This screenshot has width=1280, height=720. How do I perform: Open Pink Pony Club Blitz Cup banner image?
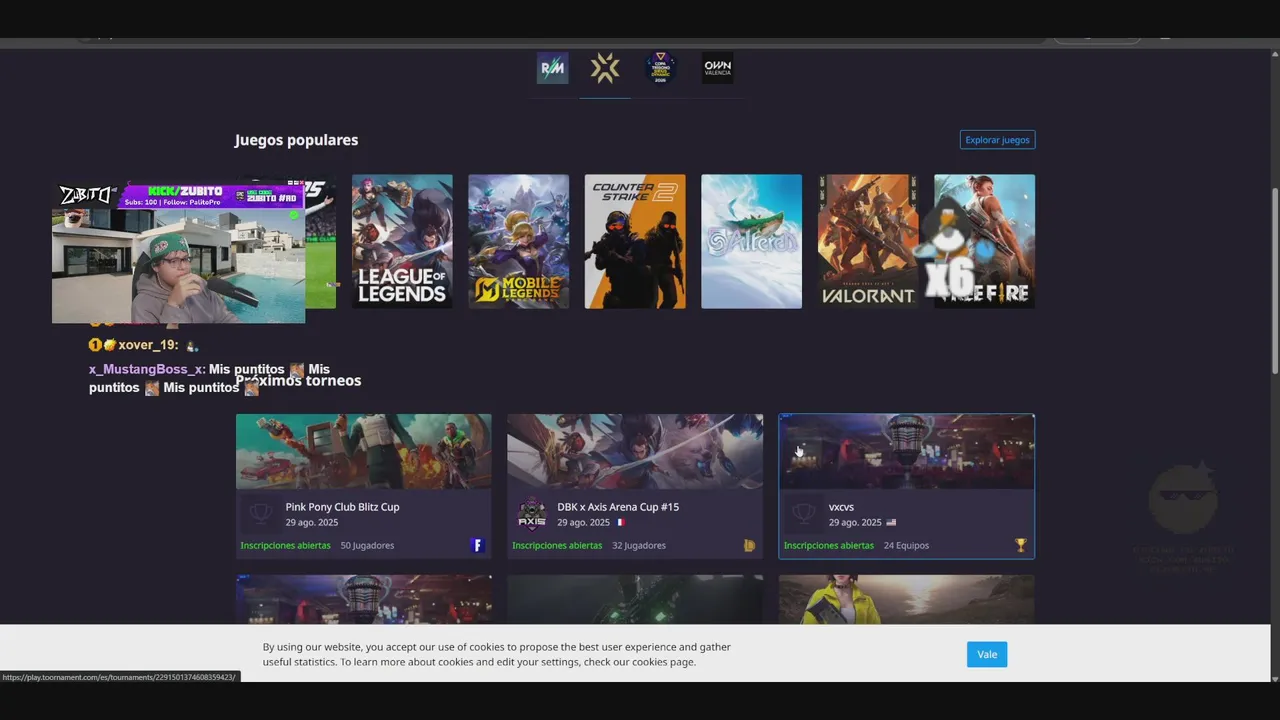(x=363, y=452)
